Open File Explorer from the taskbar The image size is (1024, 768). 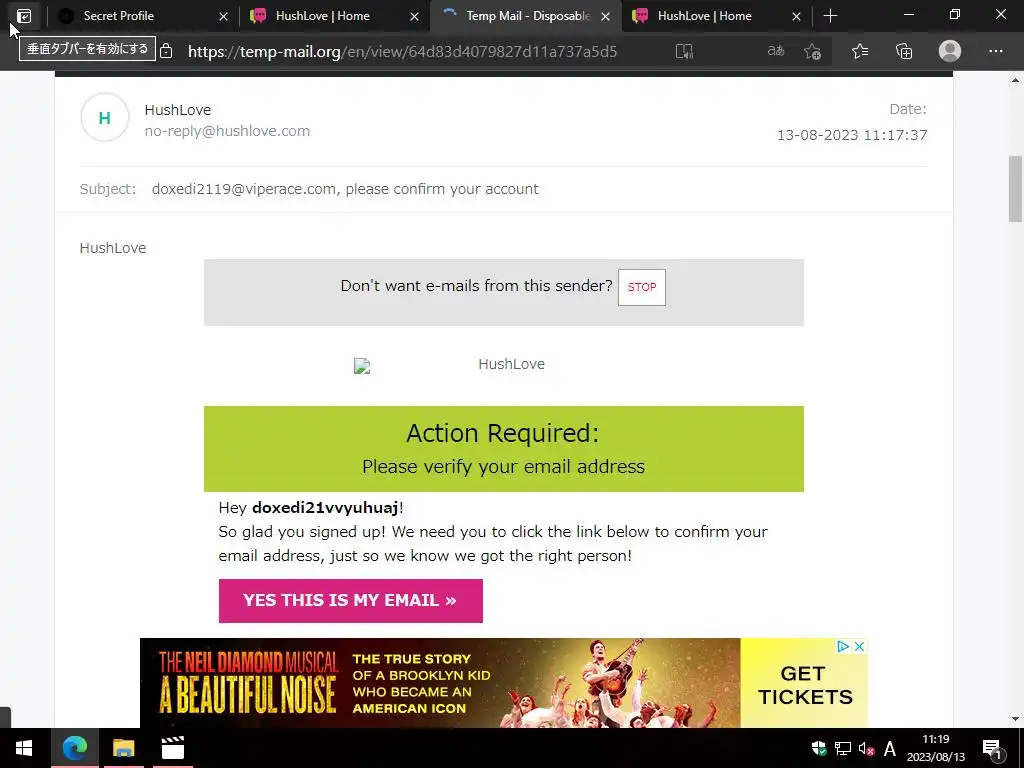(123, 748)
